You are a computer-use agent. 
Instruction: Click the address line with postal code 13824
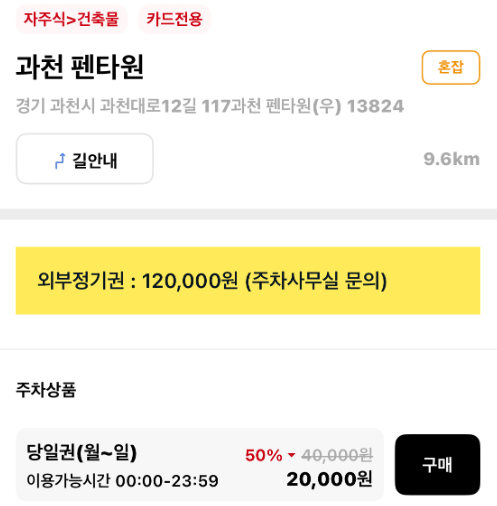pyautogui.click(x=210, y=106)
